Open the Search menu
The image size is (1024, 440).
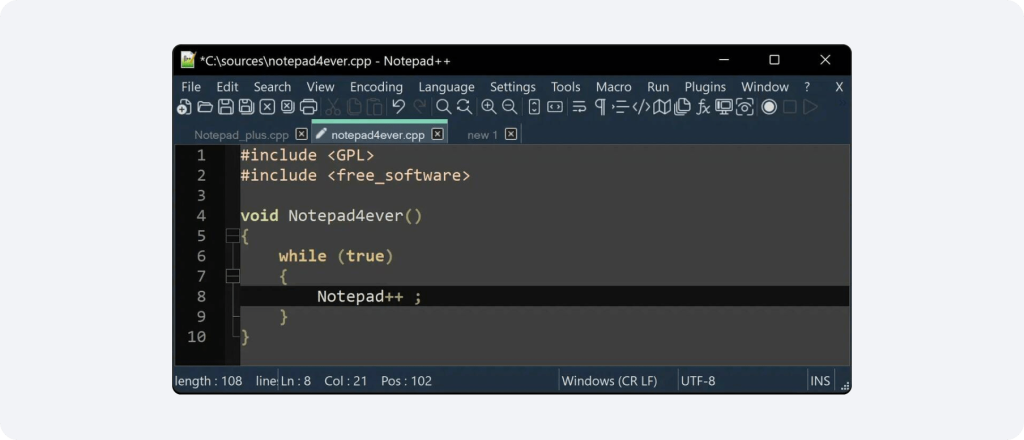pos(272,87)
